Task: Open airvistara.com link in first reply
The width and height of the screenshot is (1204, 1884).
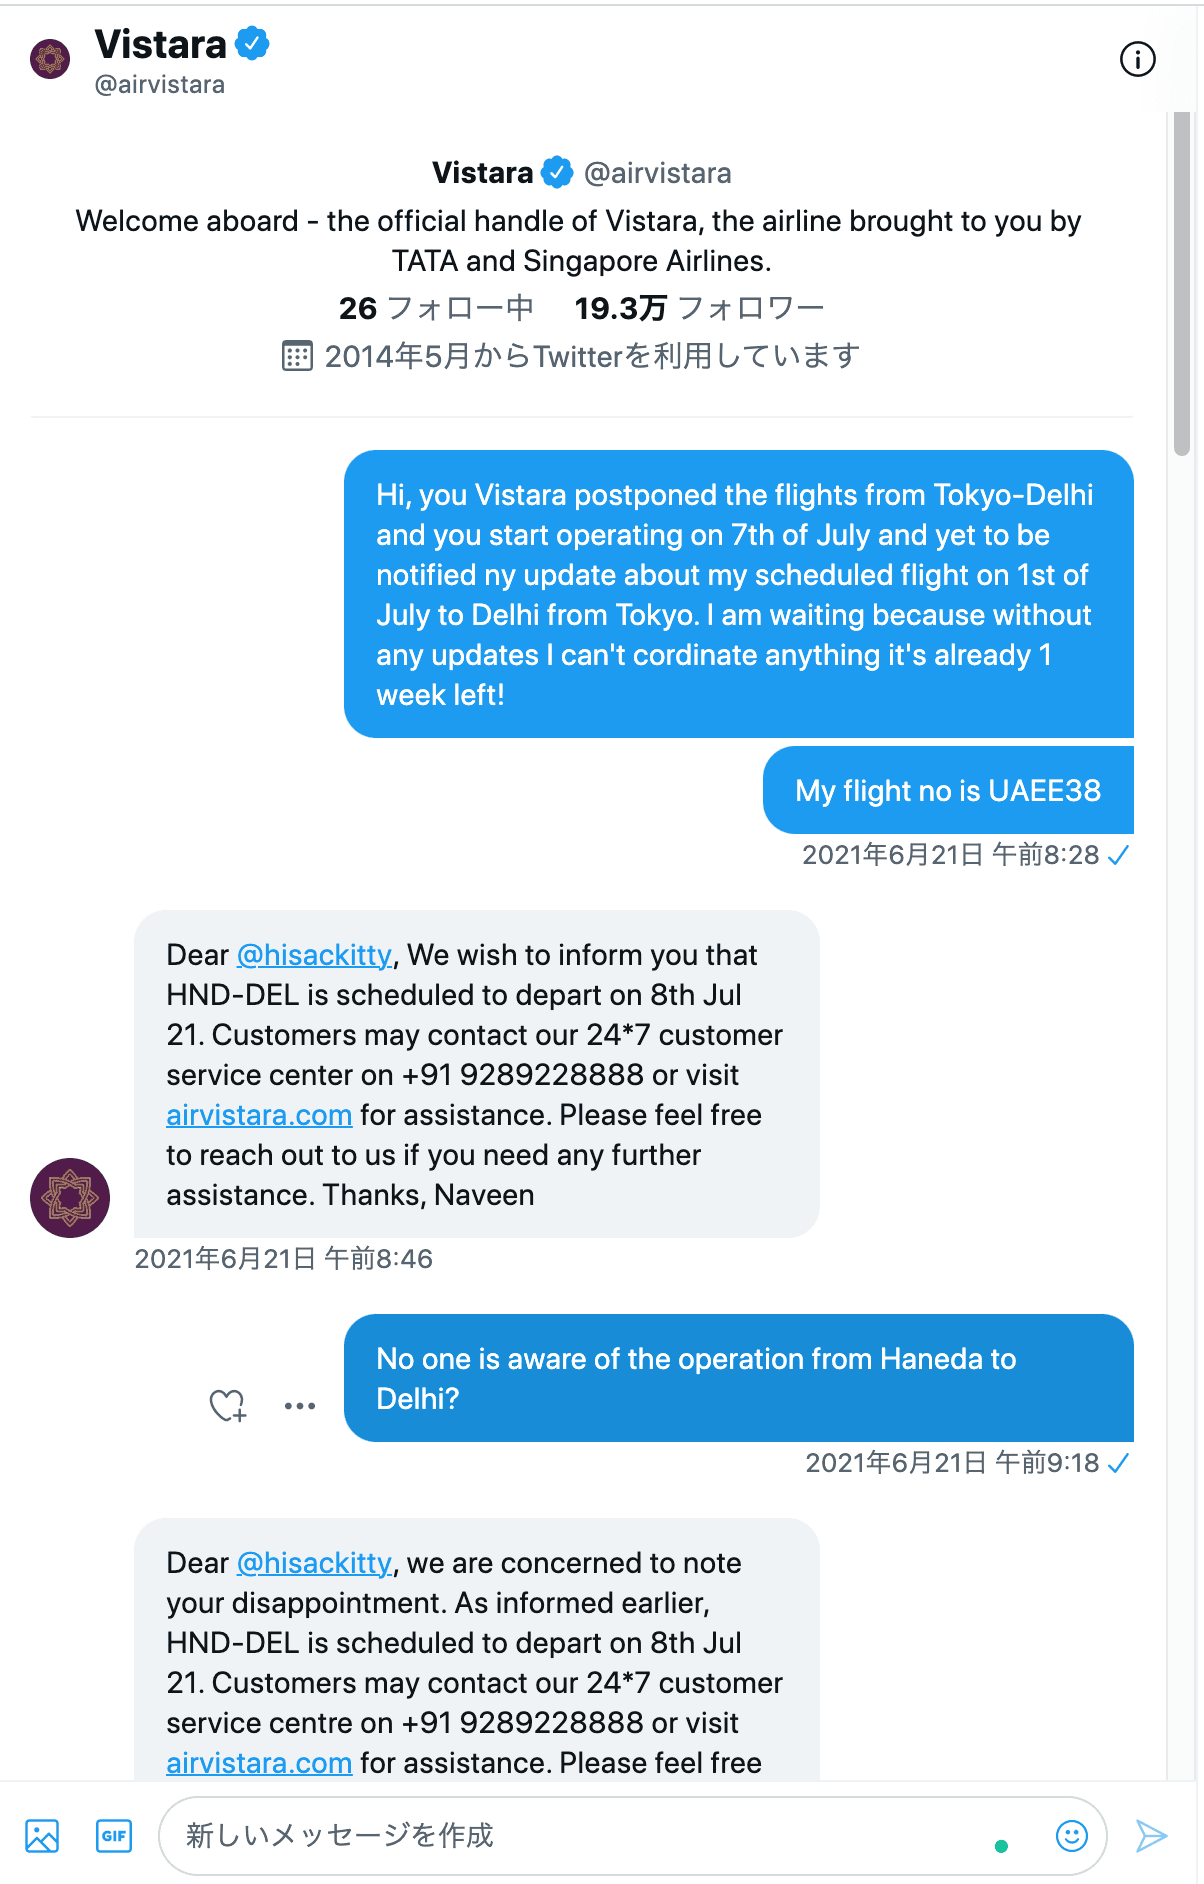Action: (259, 1115)
